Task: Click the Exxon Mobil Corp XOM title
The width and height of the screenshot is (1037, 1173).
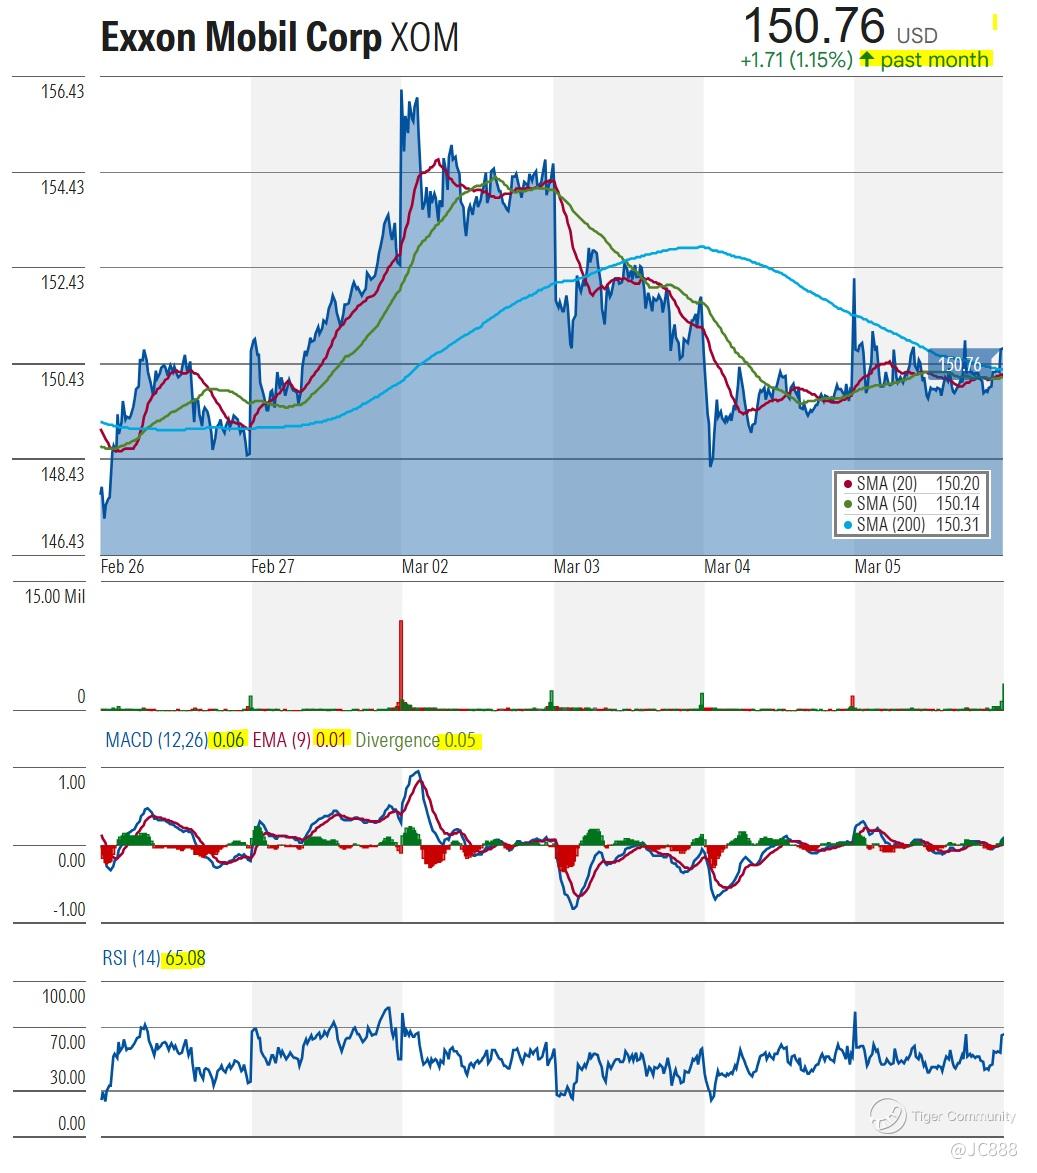Action: [280, 37]
